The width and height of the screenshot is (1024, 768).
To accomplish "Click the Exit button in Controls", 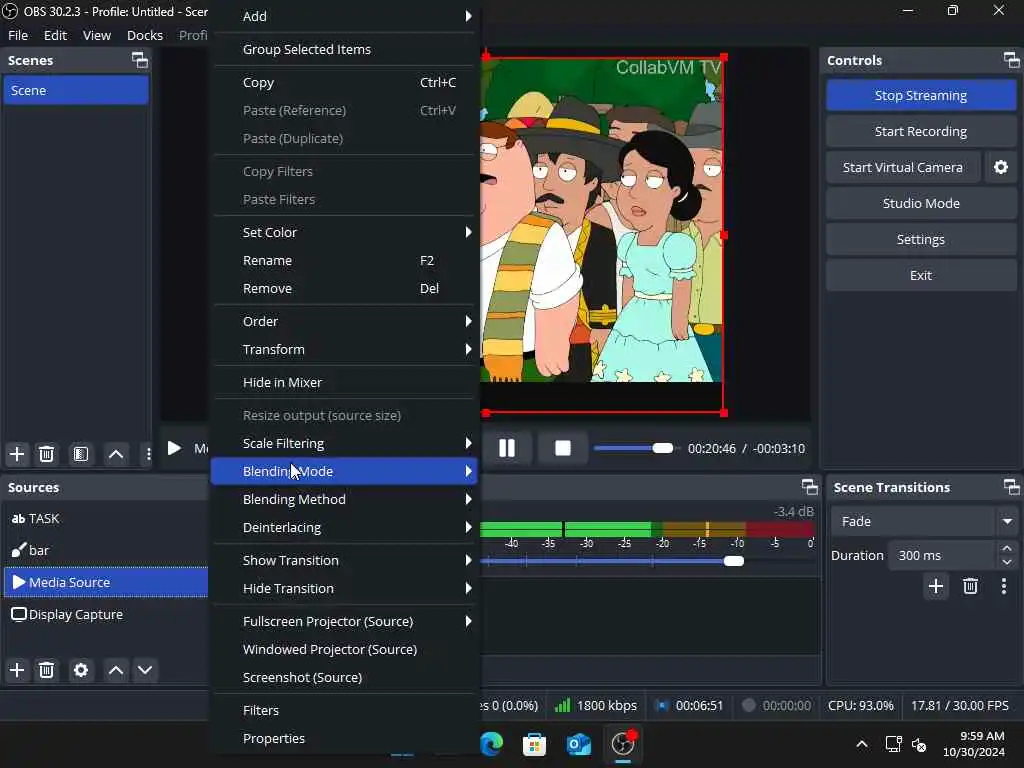I will click(921, 275).
